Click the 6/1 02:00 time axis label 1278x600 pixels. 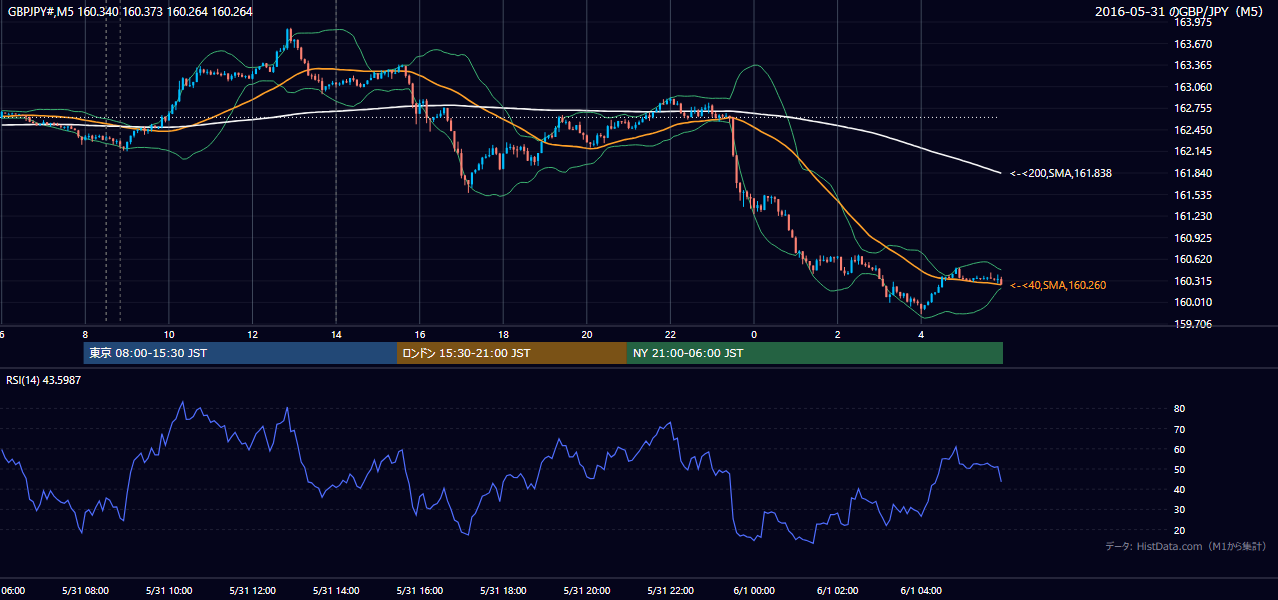[x=838, y=590]
